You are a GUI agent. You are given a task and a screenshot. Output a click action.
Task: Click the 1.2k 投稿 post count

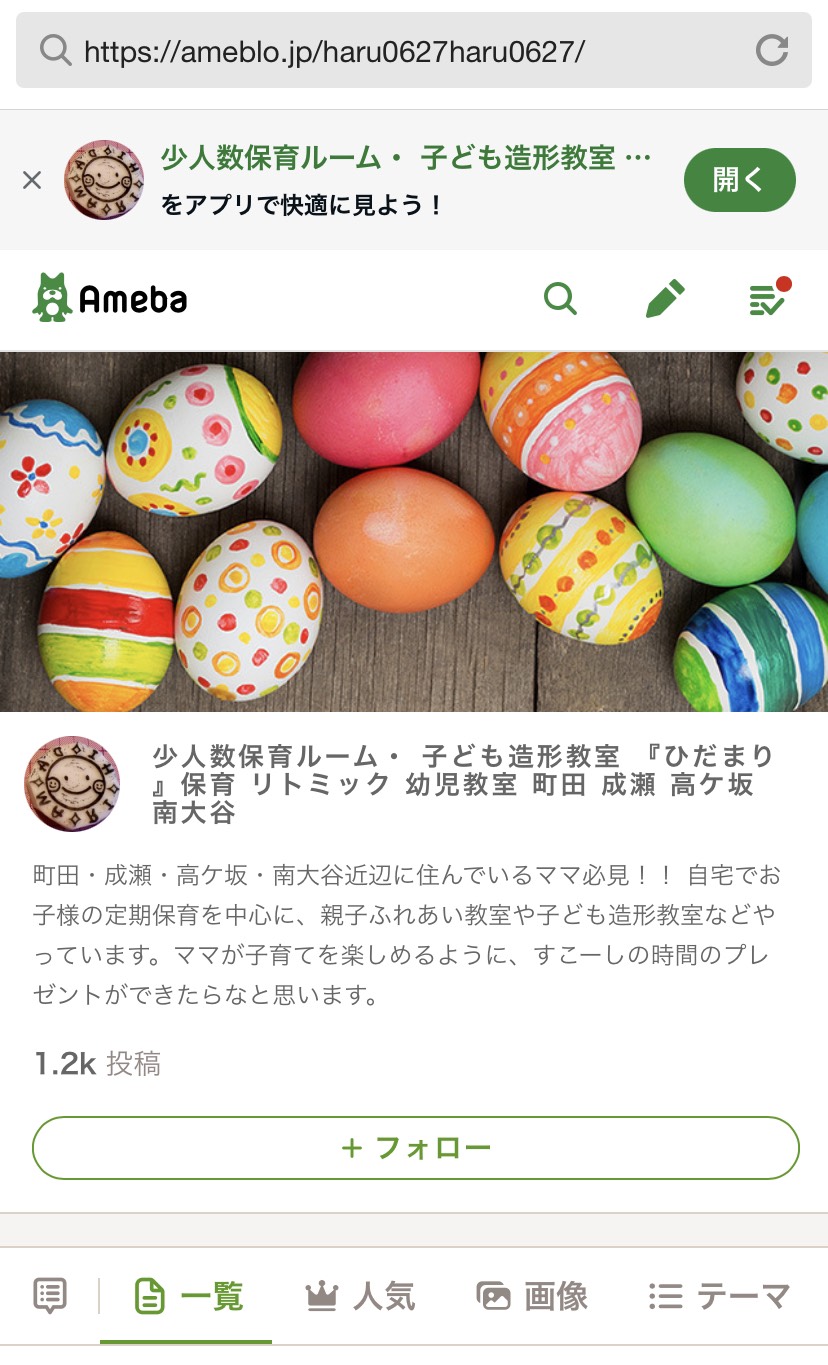pyautogui.click(x=97, y=1063)
